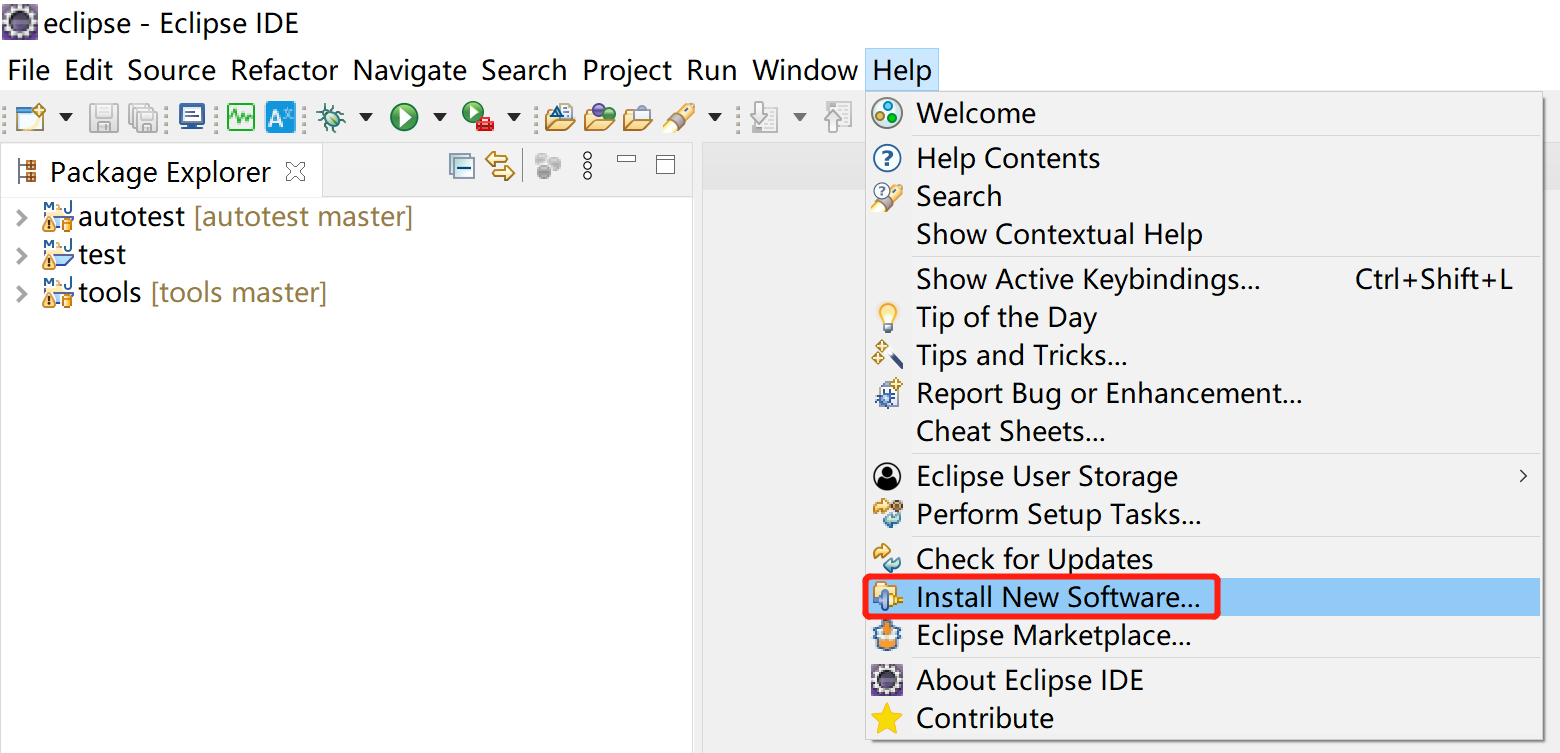
Task: Click the folder icon with colored spheres
Action: tap(599, 117)
